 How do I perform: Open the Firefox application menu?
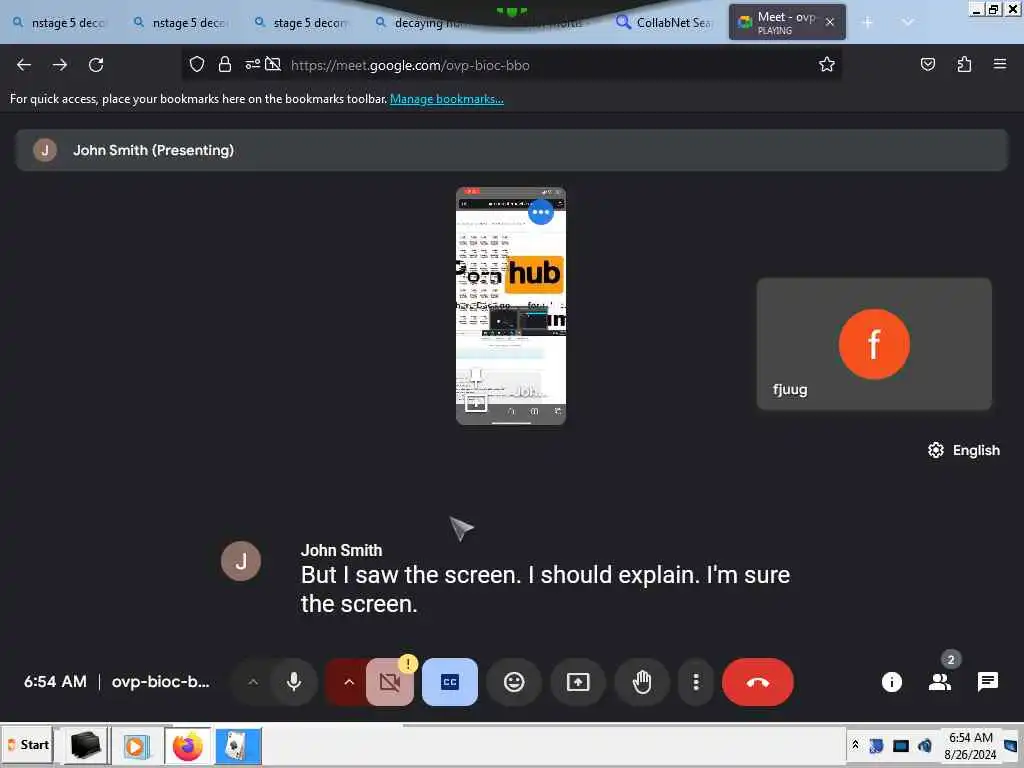[1000, 65]
